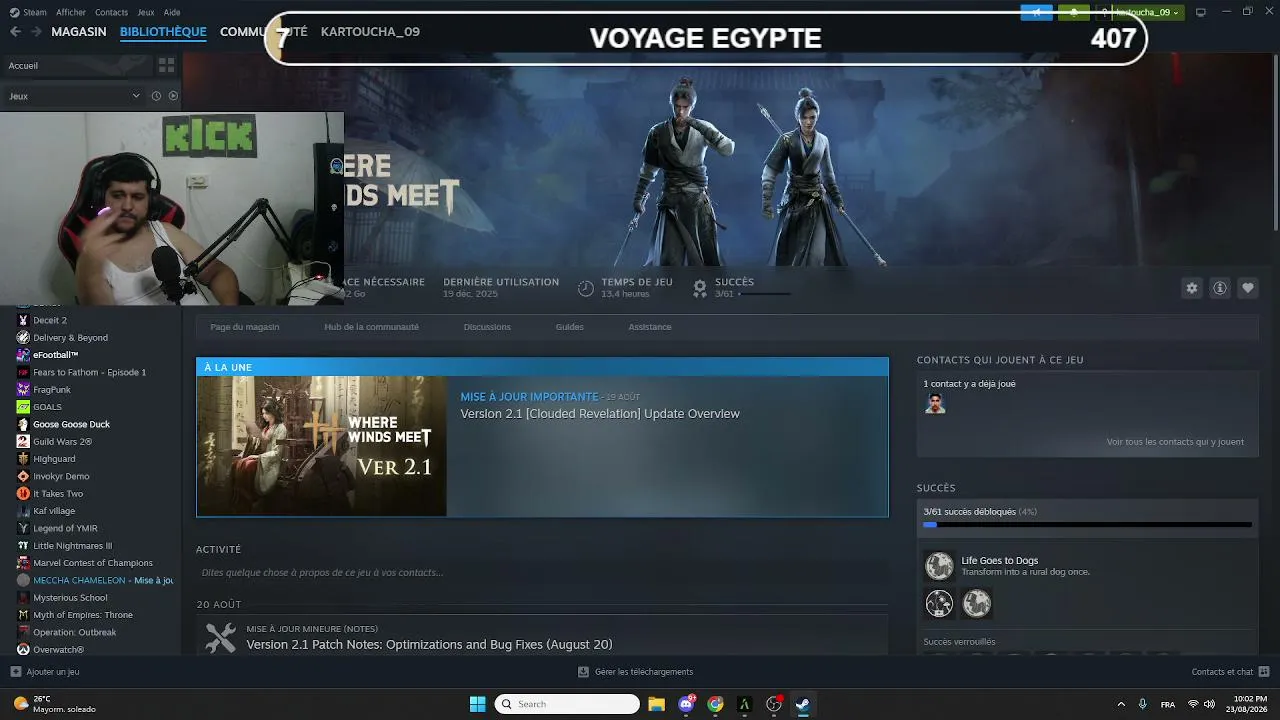The image size is (1280, 720).
Task: Sort library by recent activity clock icon
Action: tap(156, 96)
